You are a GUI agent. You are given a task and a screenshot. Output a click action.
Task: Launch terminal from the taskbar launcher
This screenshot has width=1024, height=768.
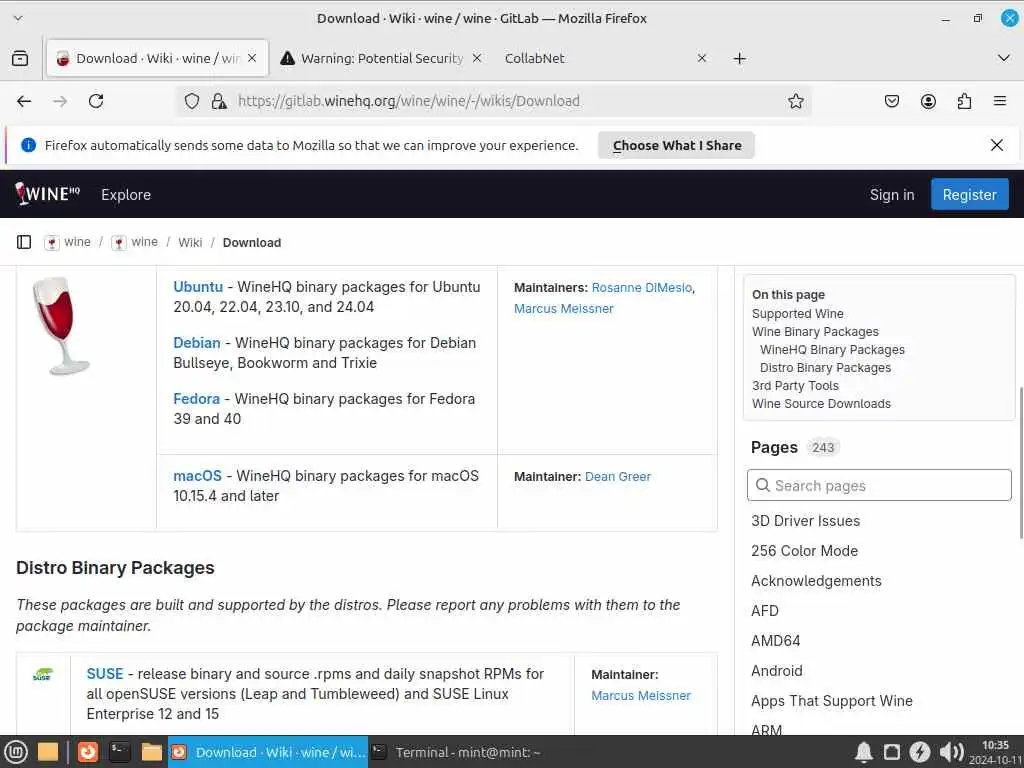119,752
